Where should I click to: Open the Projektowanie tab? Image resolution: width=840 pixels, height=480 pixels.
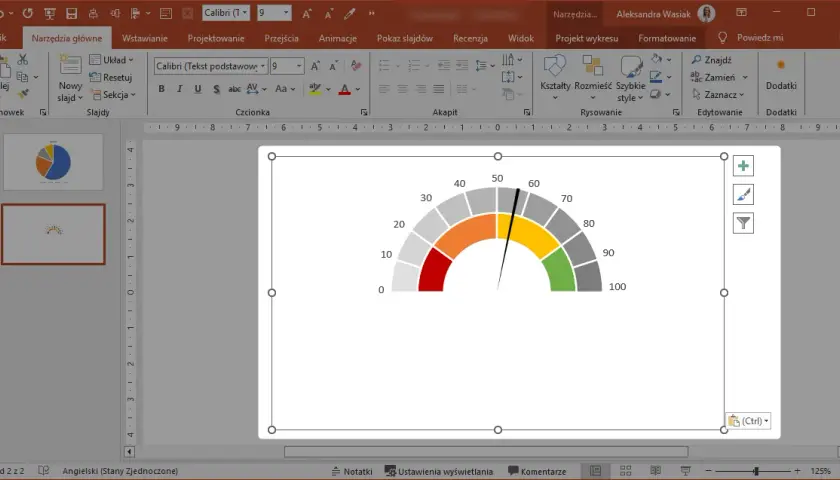[x=216, y=38]
